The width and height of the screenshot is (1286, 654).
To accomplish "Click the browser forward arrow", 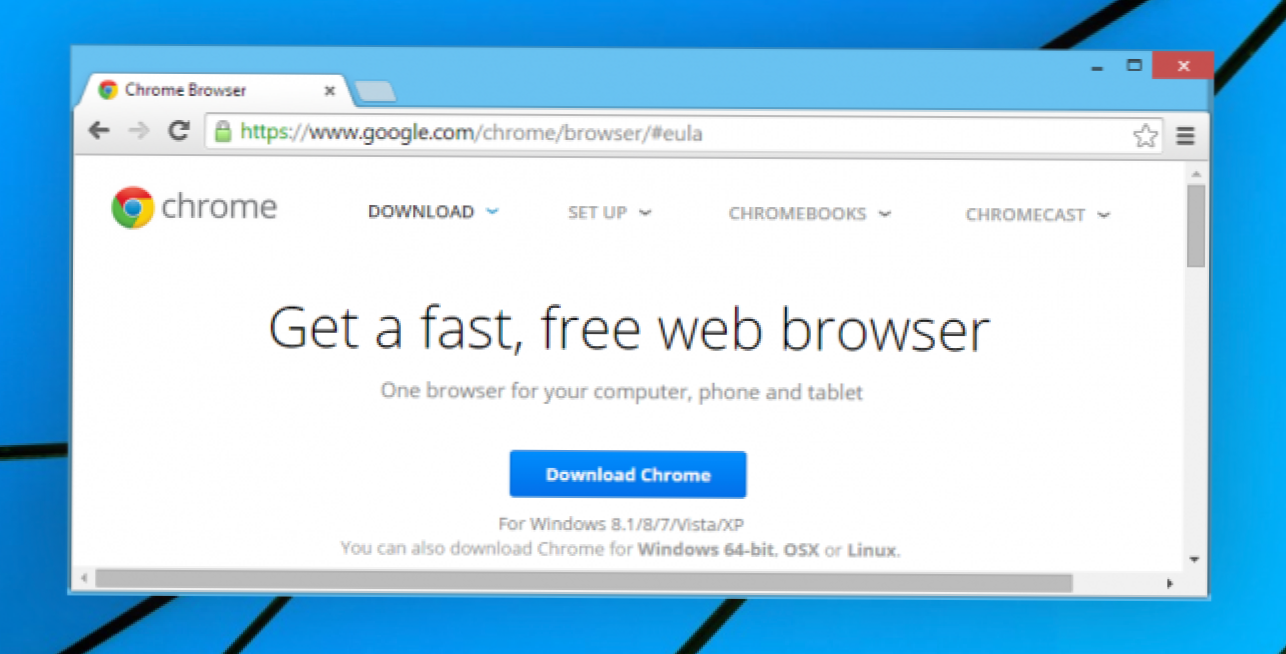I will [x=139, y=130].
